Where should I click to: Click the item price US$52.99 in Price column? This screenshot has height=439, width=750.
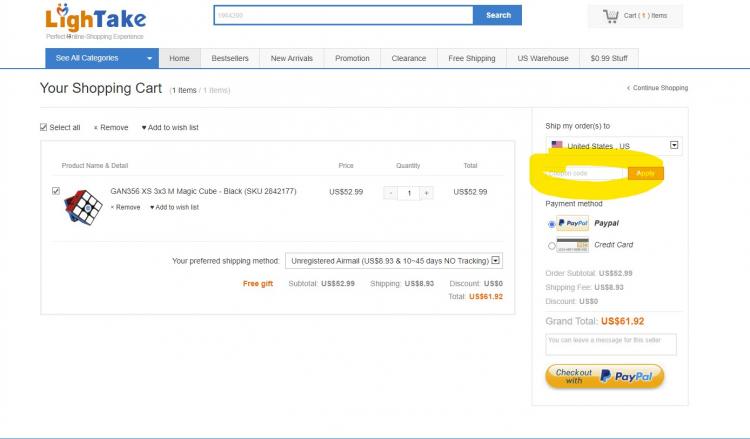(346, 192)
